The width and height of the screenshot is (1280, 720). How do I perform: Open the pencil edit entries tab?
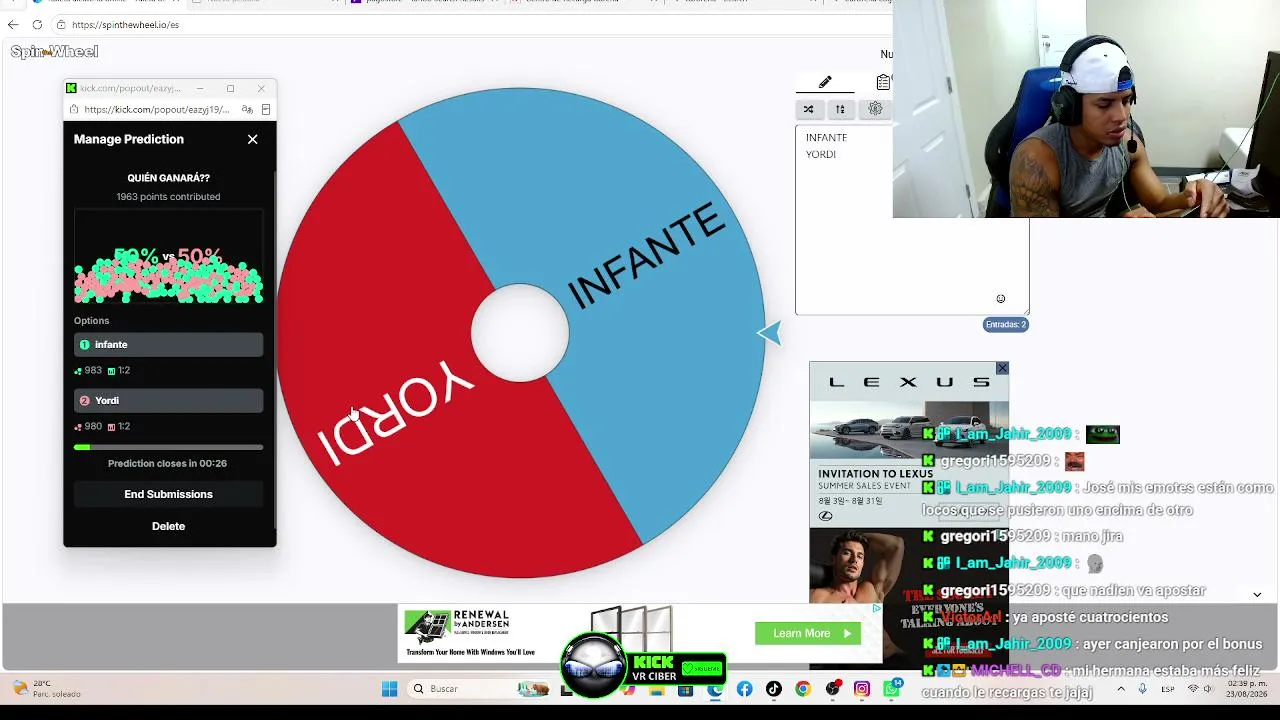(825, 82)
